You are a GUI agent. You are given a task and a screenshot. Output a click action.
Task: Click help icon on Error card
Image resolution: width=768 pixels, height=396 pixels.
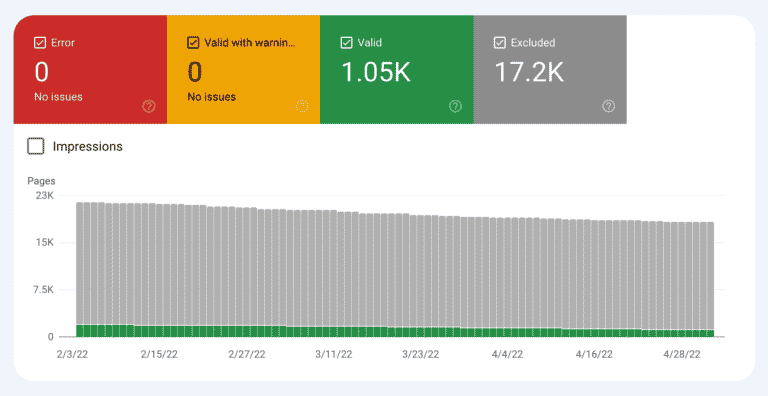(x=149, y=106)
